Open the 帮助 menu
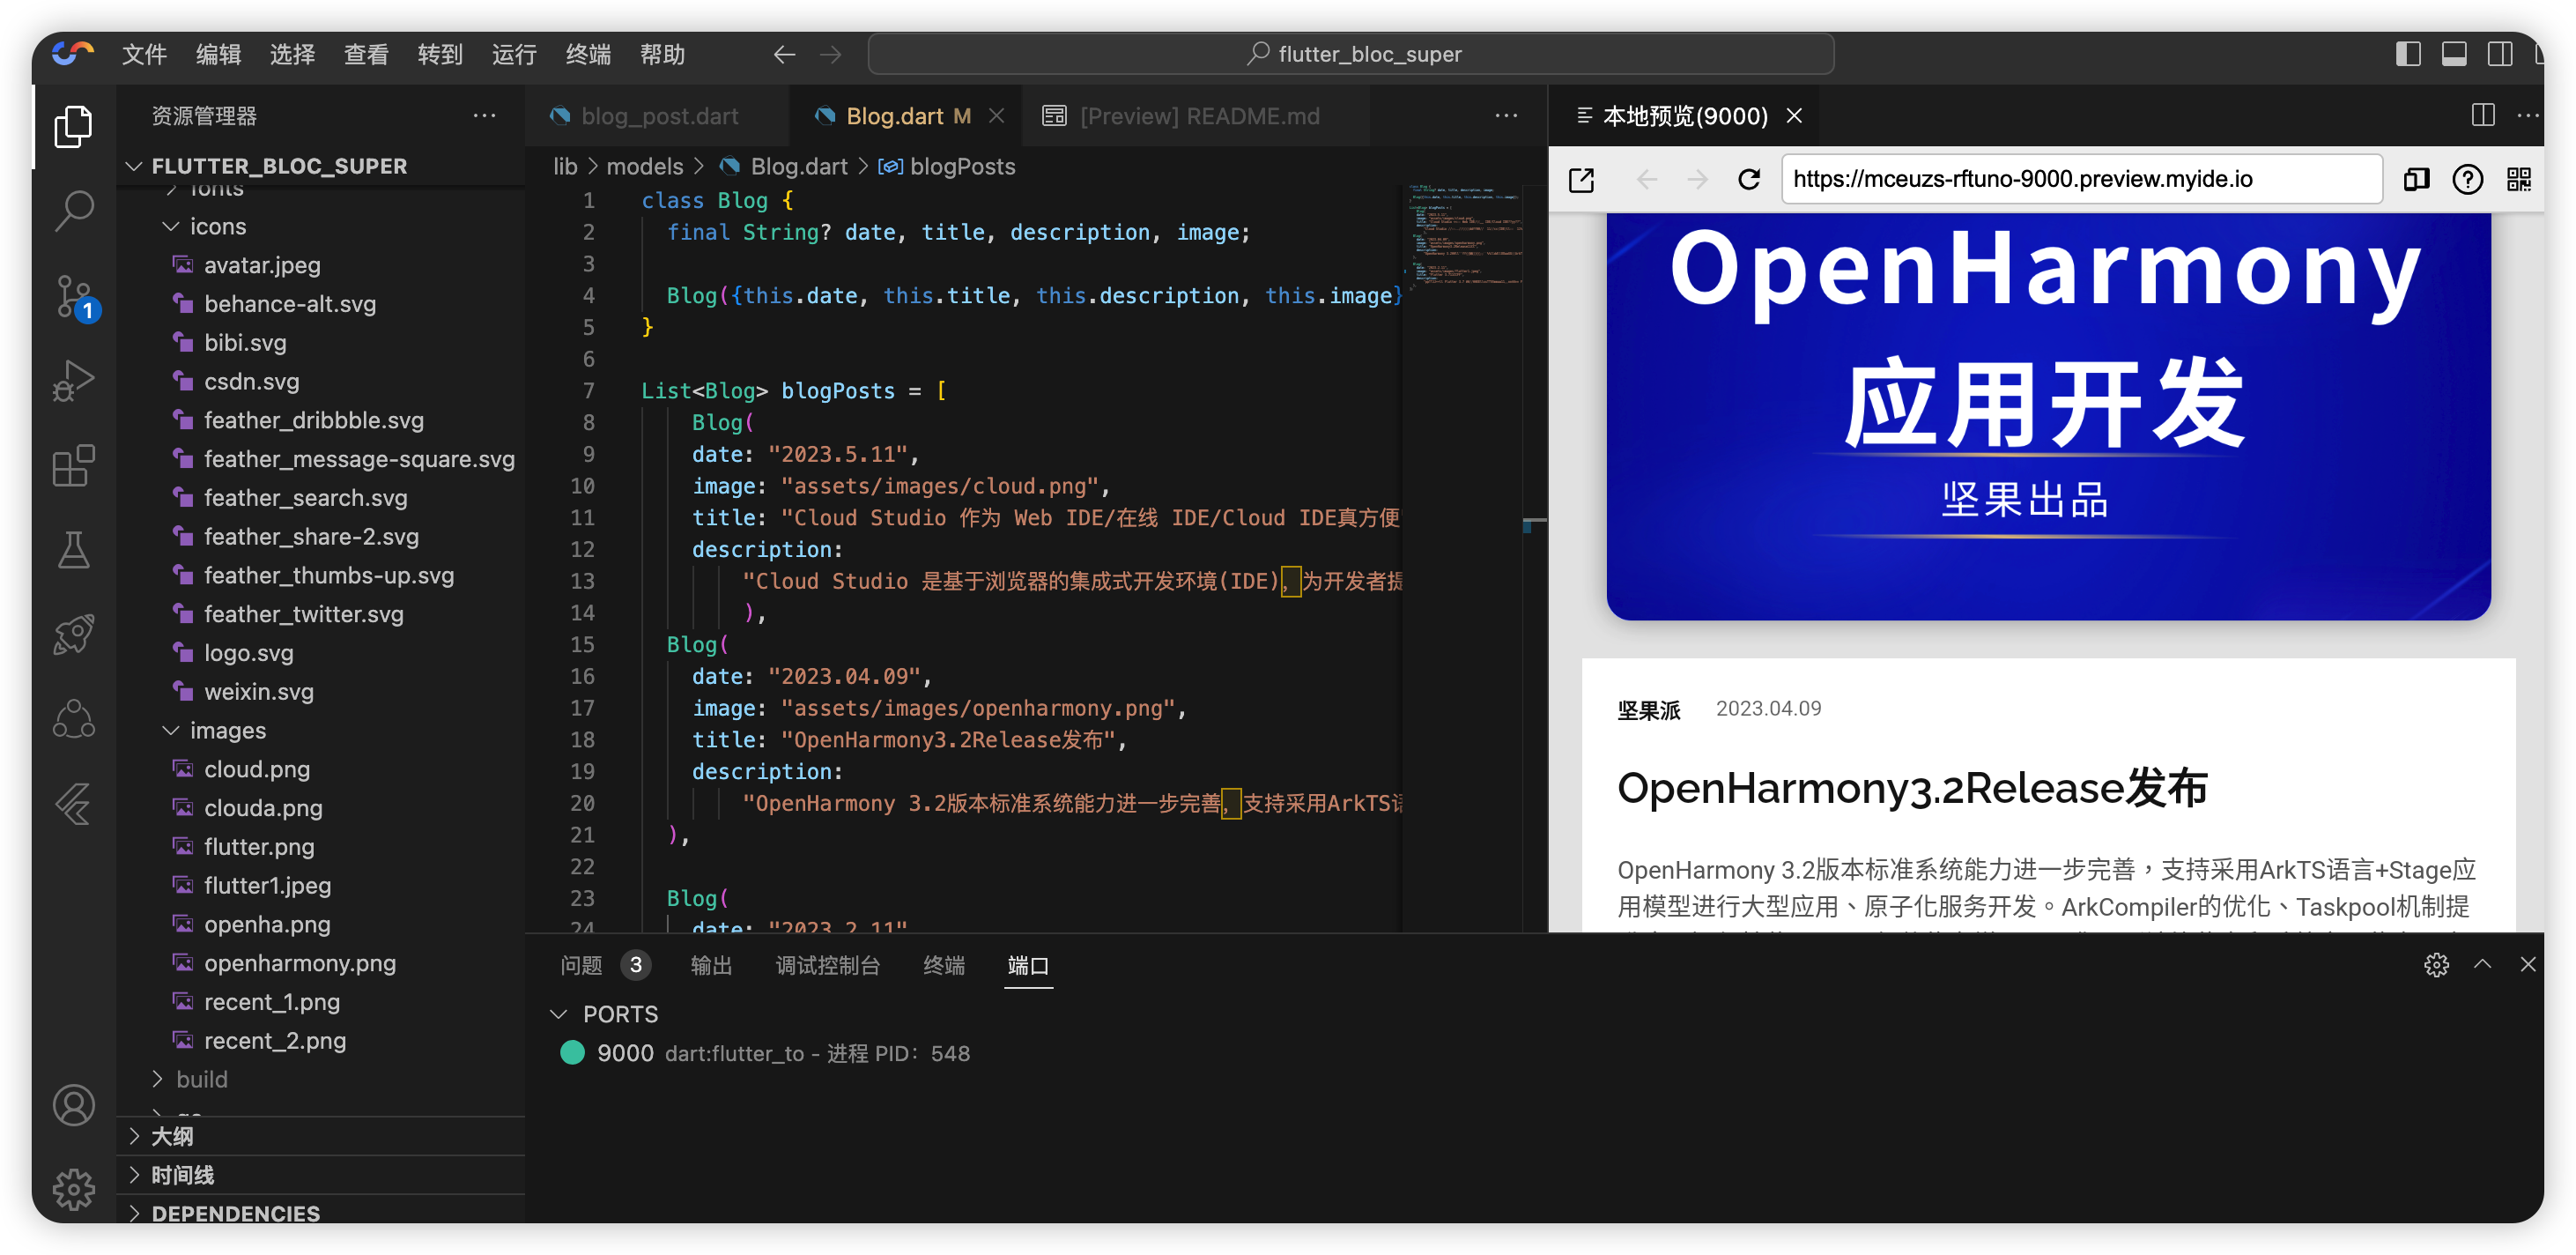 pyautogui.click(x=662, y=54)
